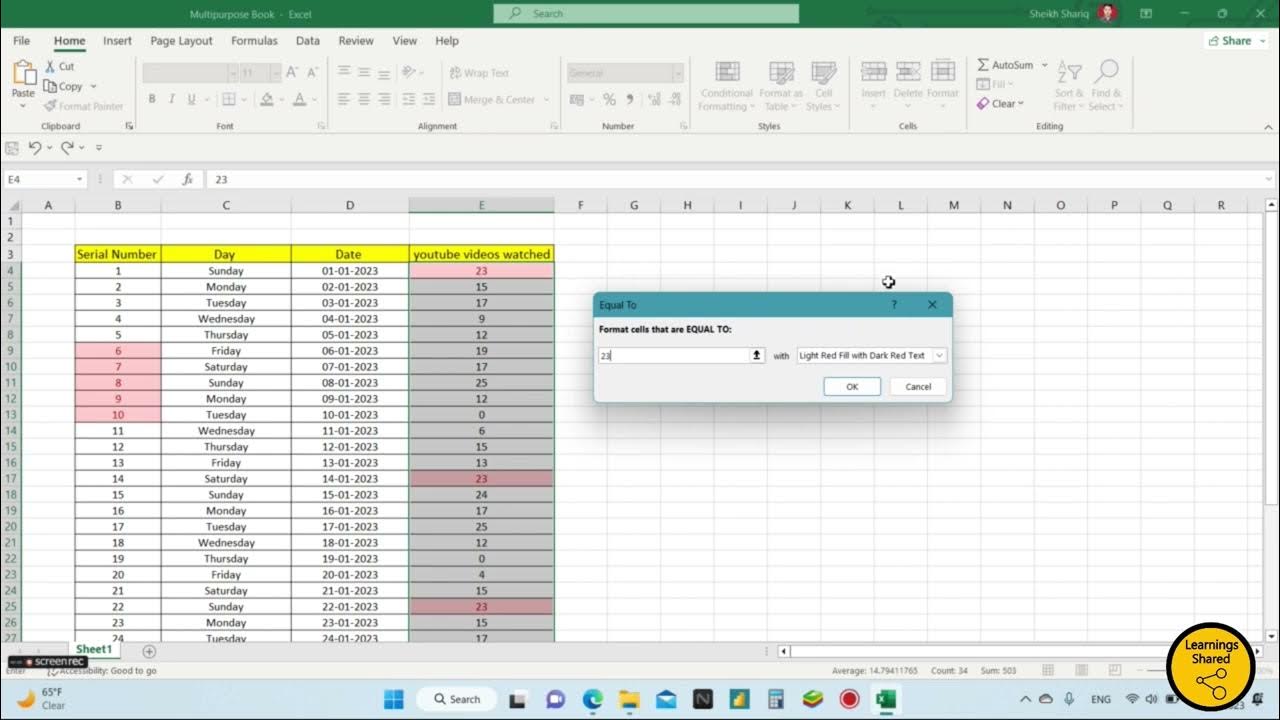Open the Name Box dropdown
Screen dimensions: 1280x720
click(x=80, y=179)
